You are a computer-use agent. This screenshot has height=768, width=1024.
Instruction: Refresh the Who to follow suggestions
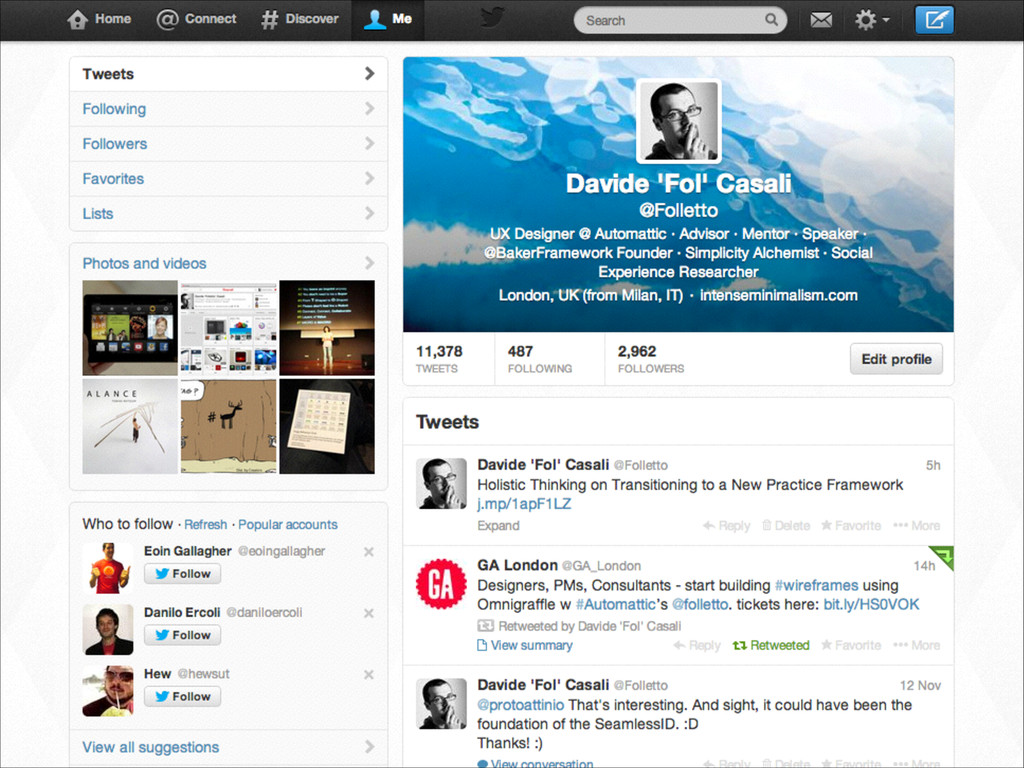(206, 524)
